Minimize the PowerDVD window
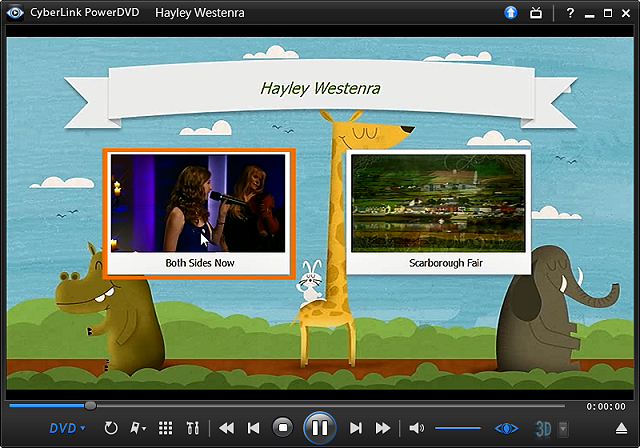 pyautogui.click(x=589, y=14)
